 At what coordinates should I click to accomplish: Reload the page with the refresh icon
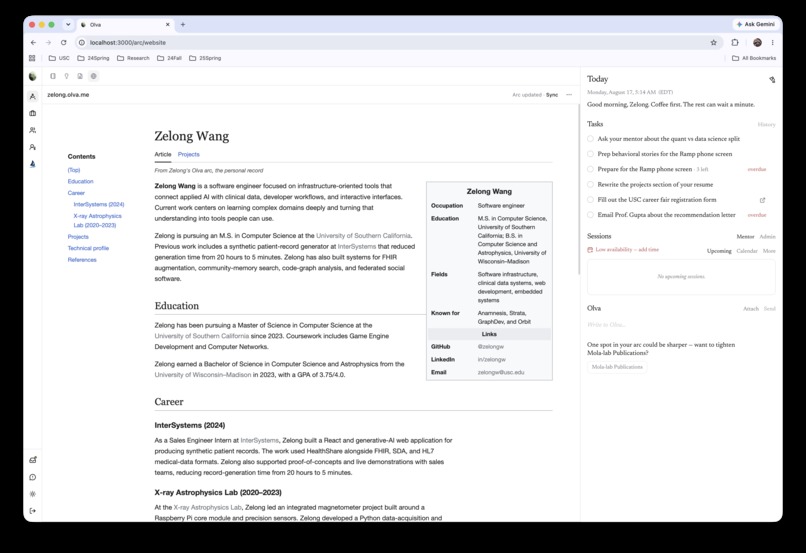63,43
